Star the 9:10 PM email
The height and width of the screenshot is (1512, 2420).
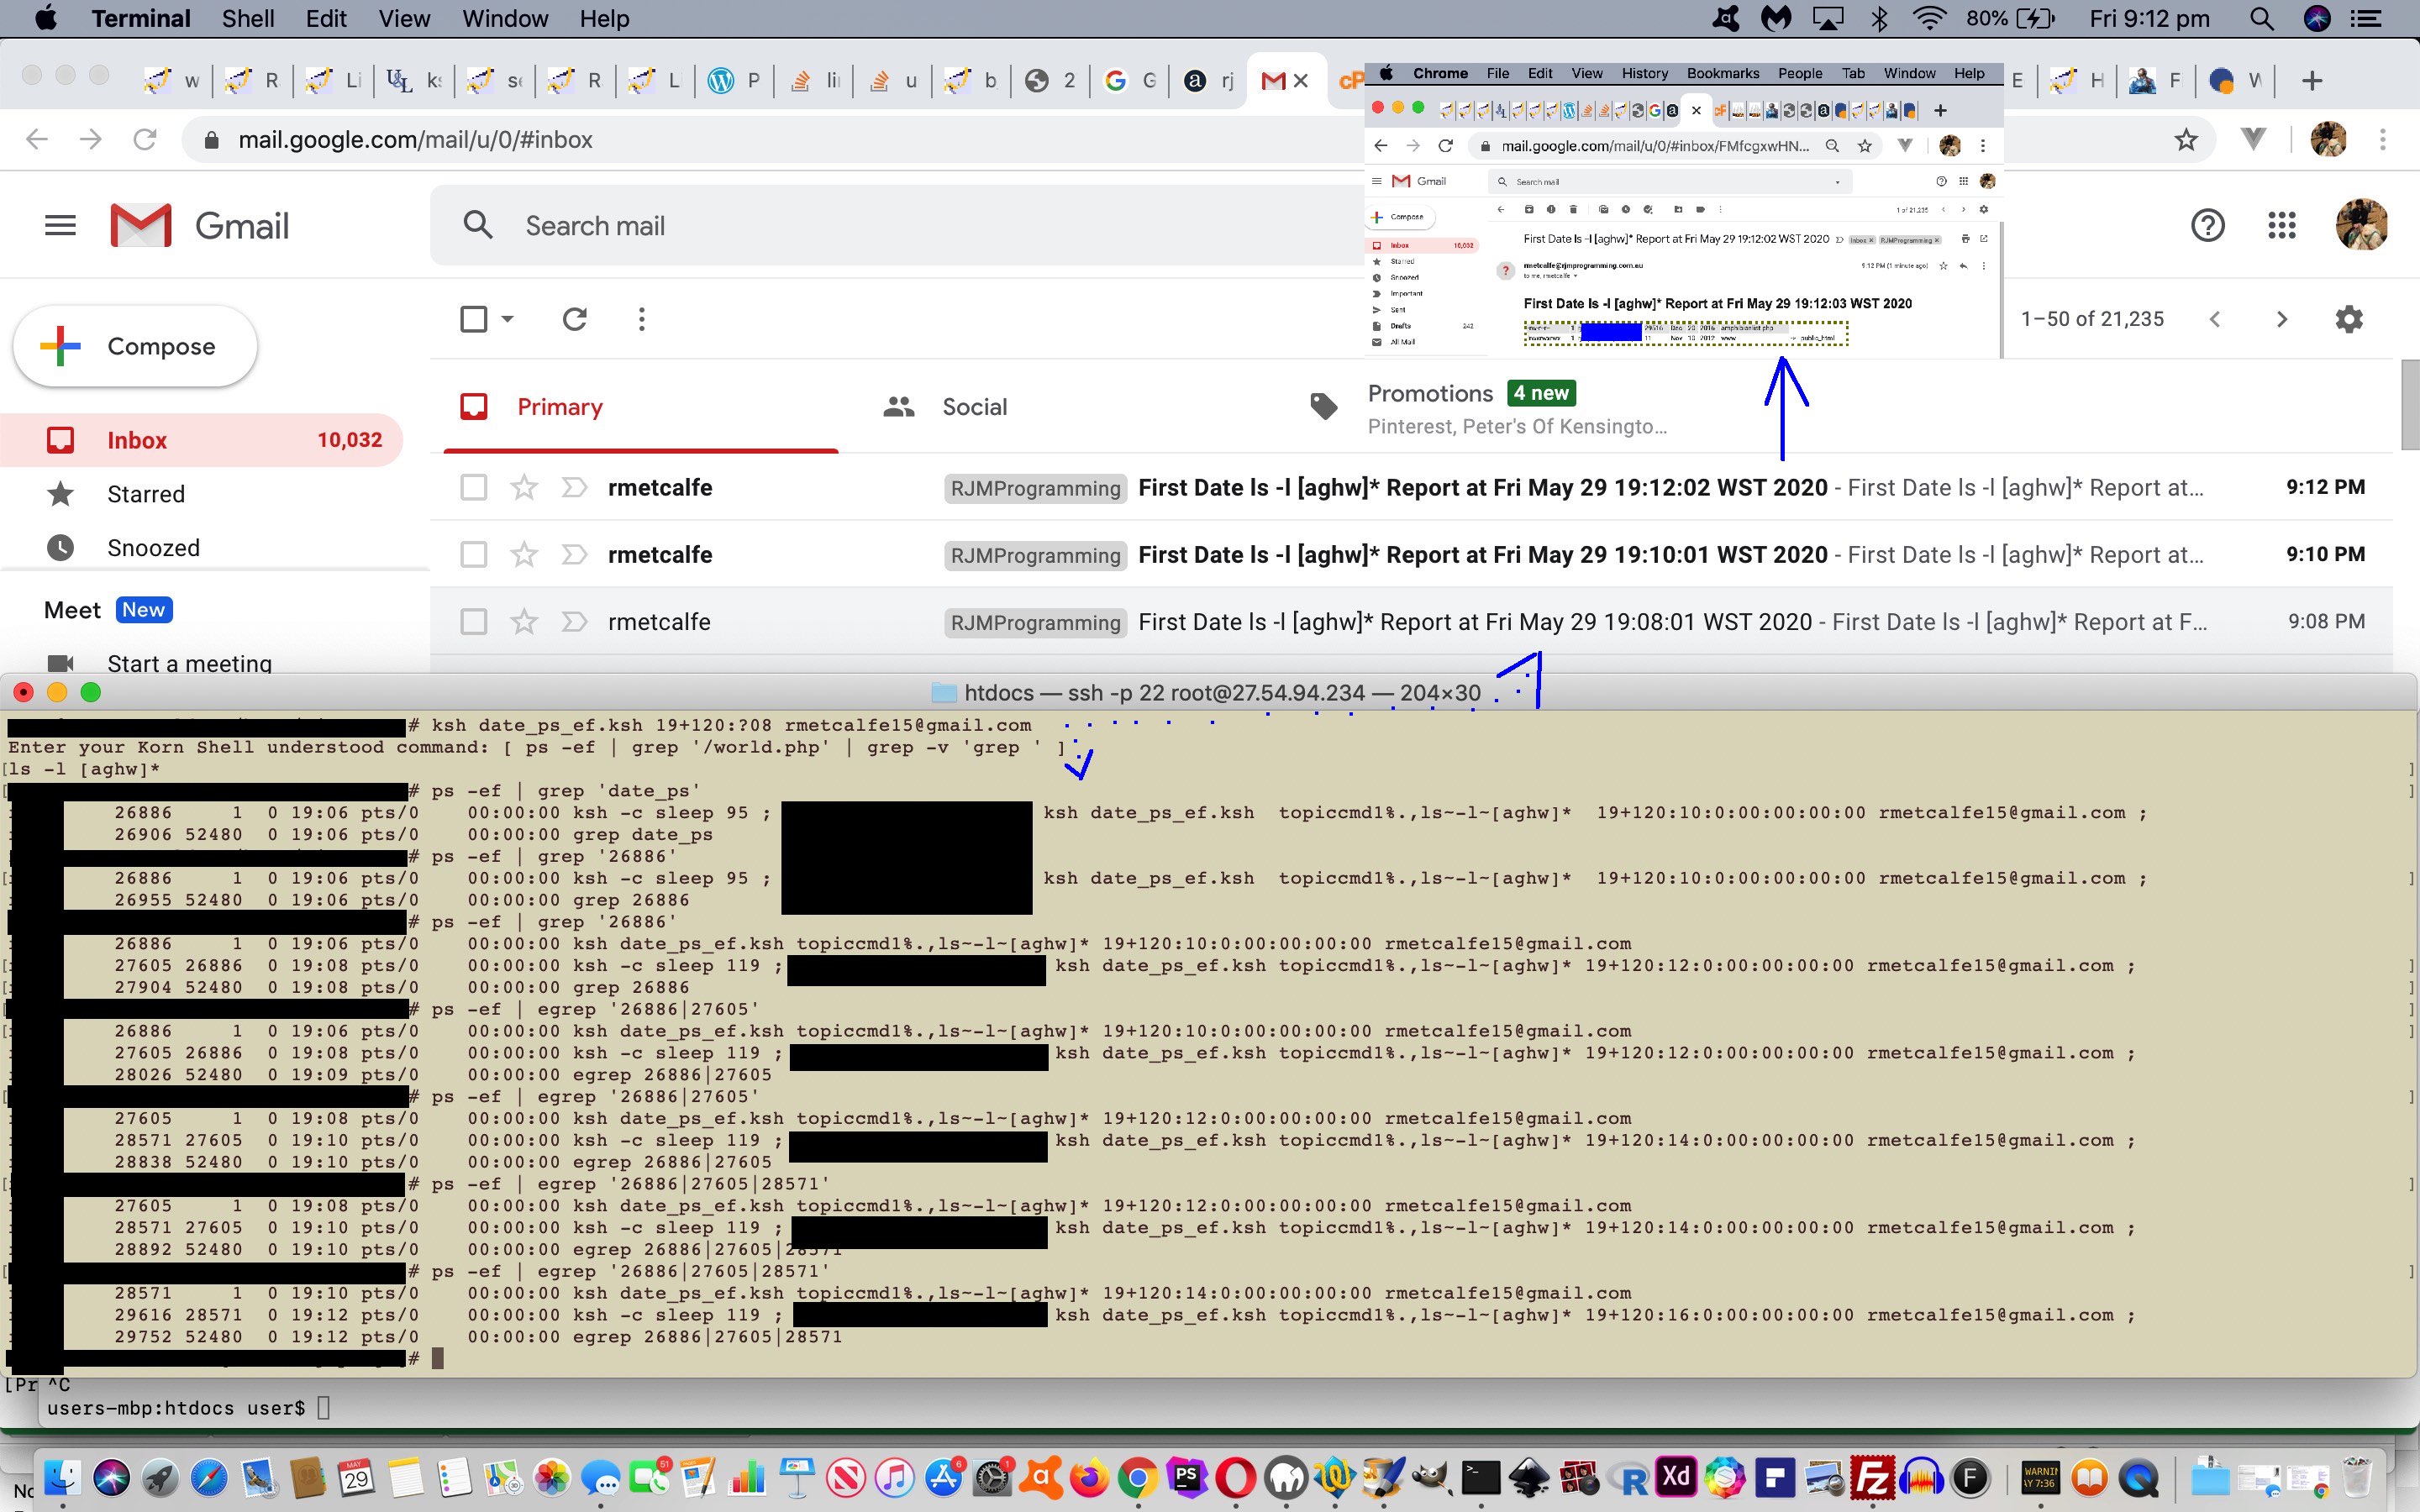[524, 554]
